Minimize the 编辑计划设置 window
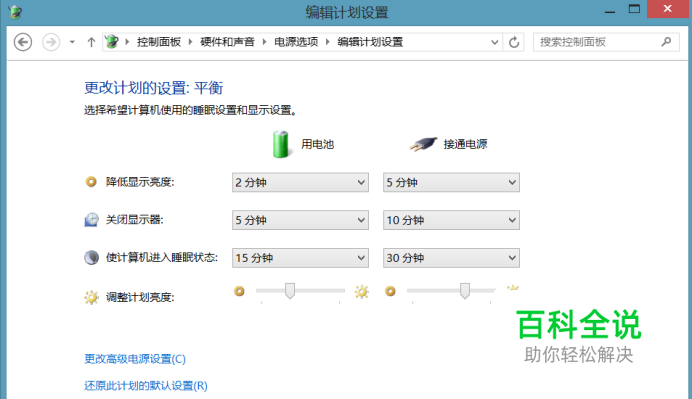The height and width of the screenshot is (399, 692). pos(610,11)
